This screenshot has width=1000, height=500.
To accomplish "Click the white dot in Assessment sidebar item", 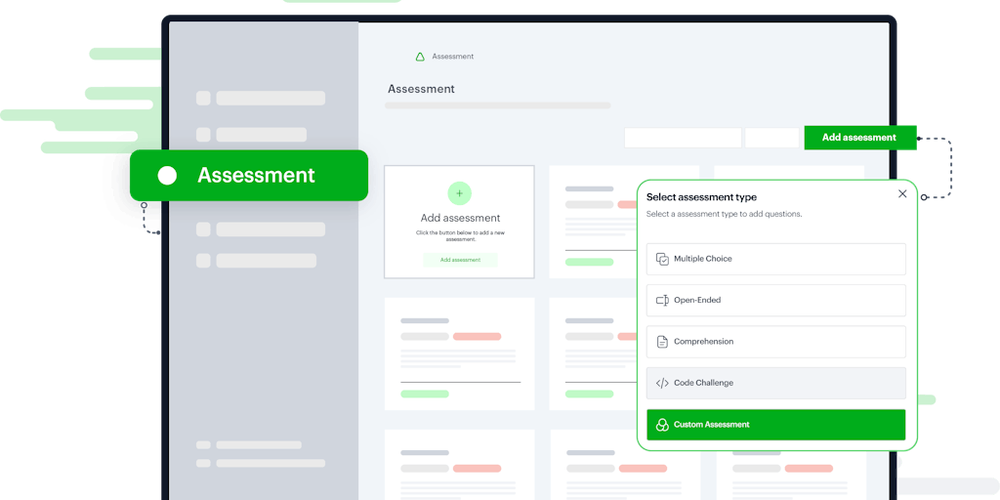I will pyautogui.click(x=167, y=175).
